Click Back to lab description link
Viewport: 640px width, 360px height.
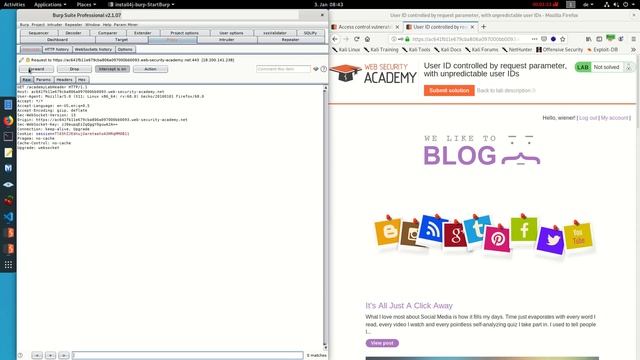pos(506,91)
